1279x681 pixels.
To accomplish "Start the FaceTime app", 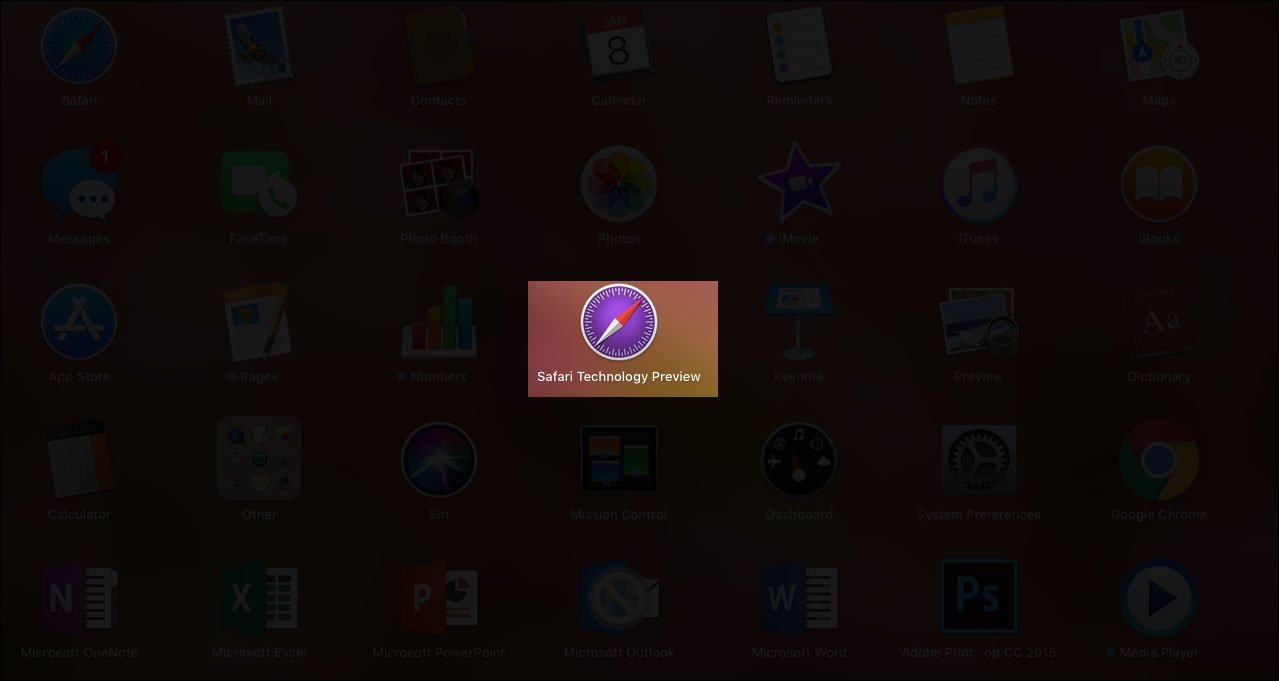I will pyautogui.click(x=259, y=185).
